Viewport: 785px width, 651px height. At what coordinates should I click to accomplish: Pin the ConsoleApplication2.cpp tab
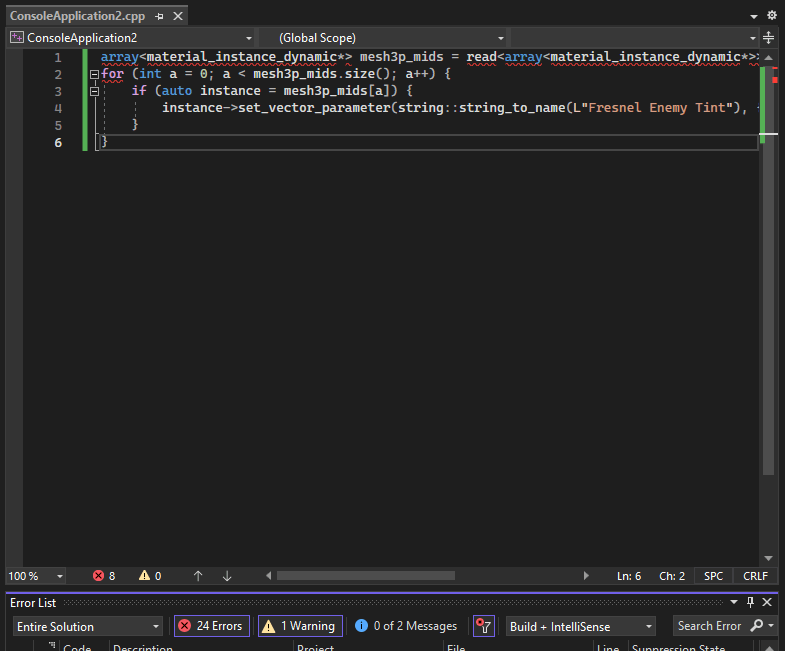pos(159,16)
